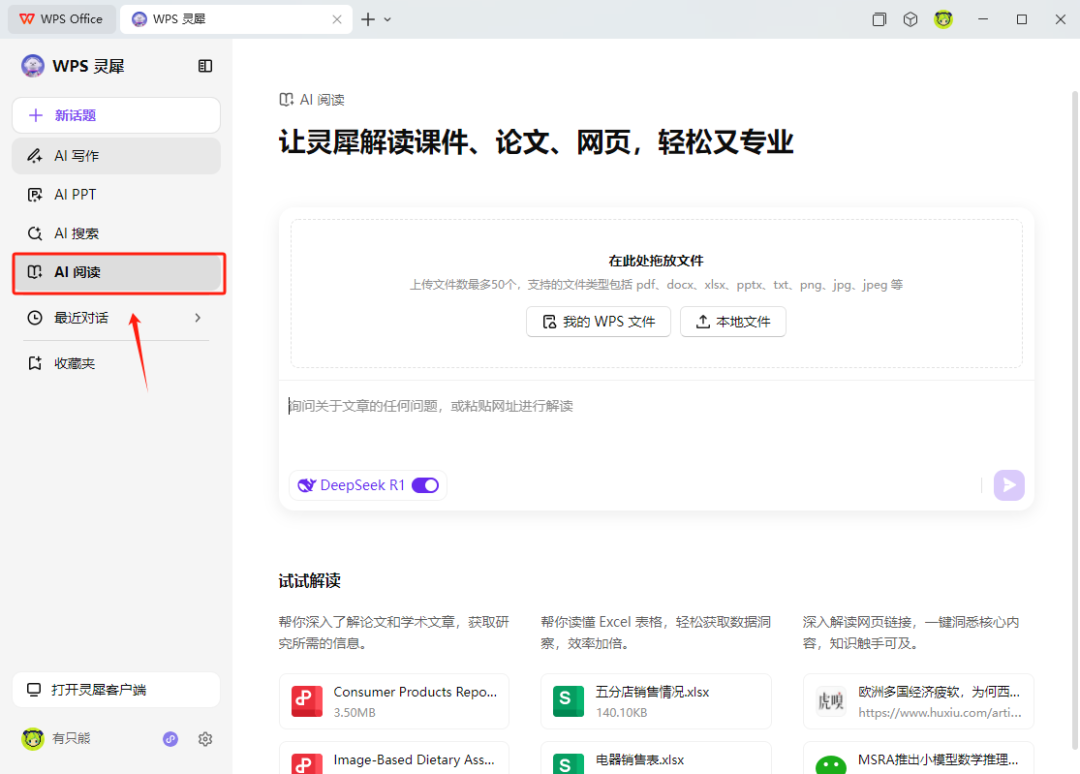
Task: Open 电器销售表.xlsx sample file
Action: point(656,758)
